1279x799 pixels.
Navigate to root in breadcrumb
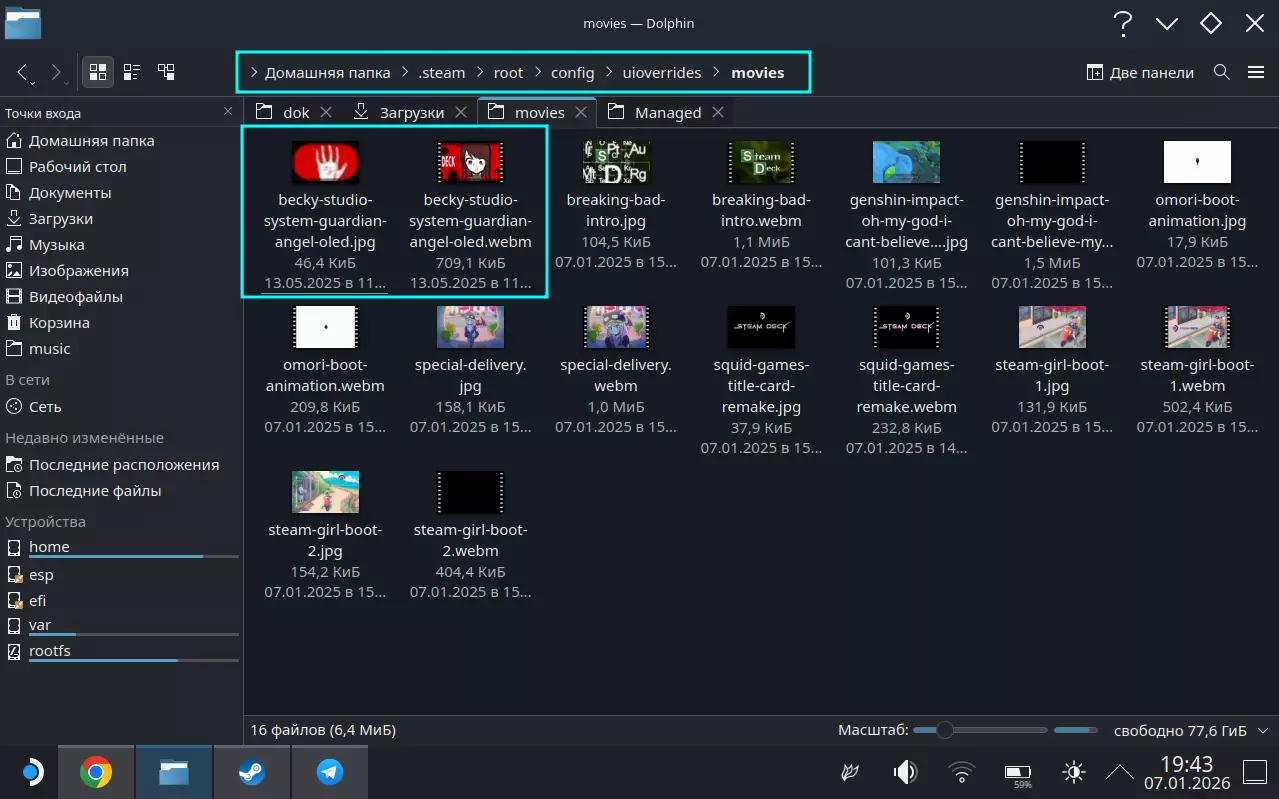click(x=508, y=72)
